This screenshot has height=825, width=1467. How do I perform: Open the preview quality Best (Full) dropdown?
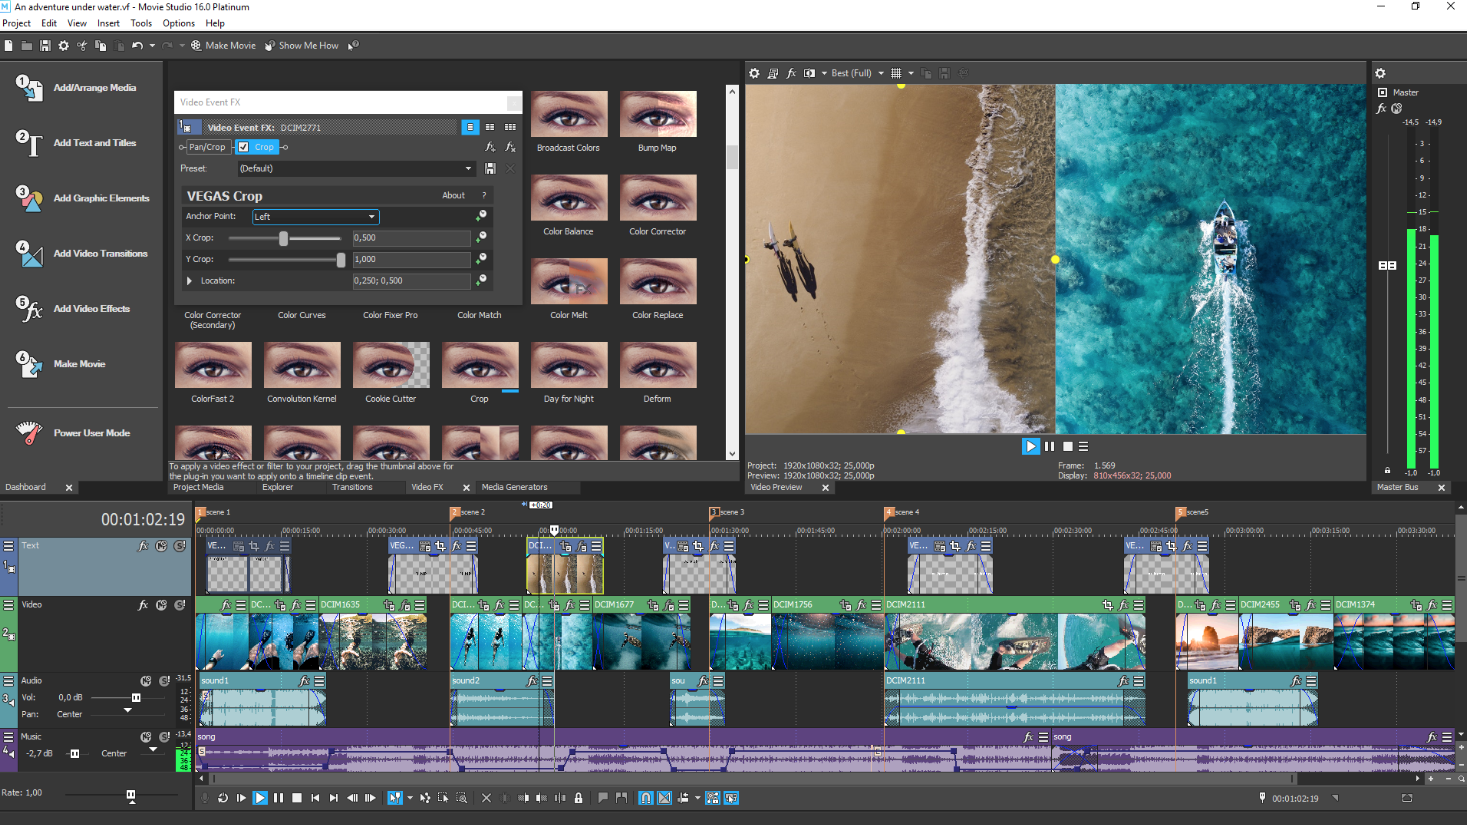point(857,73)
